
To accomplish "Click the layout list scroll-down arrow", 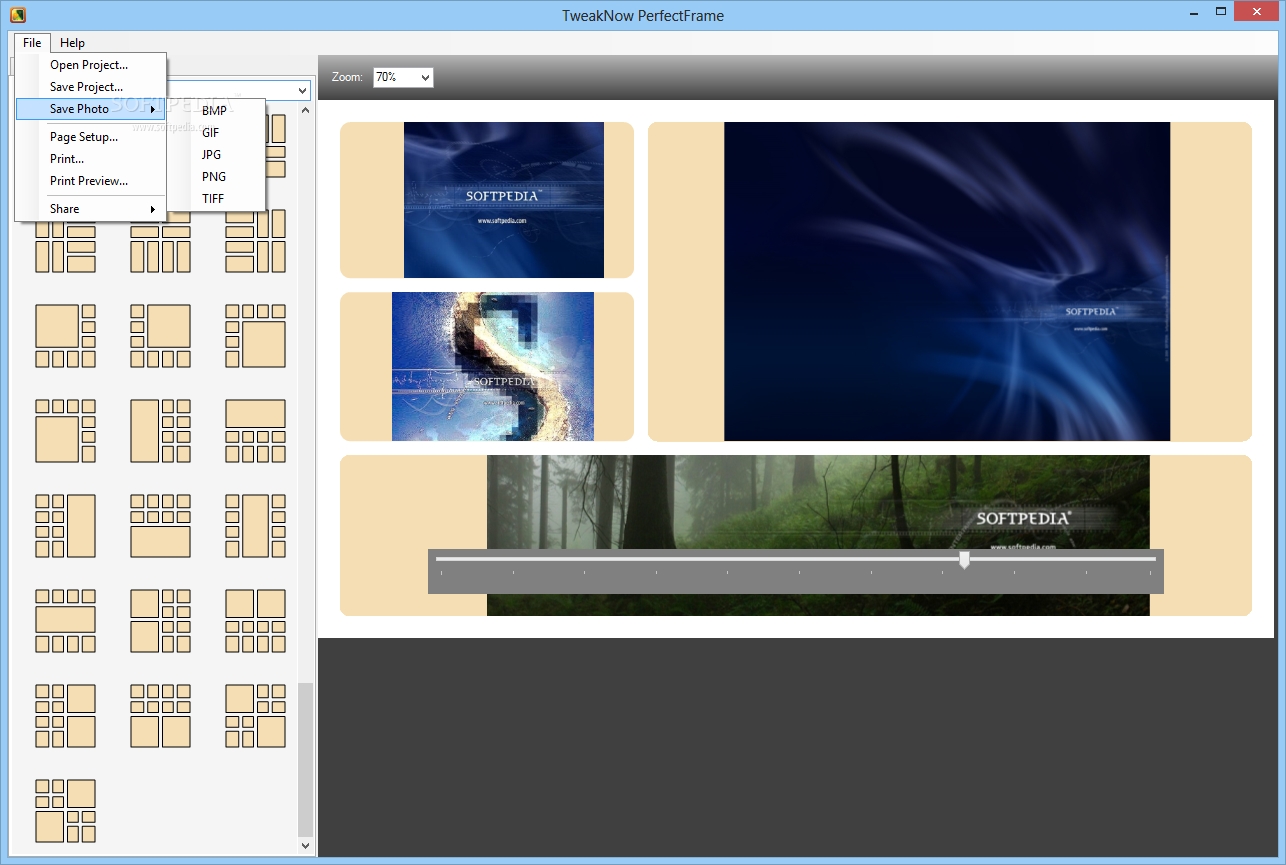I will (x=306, y=846).
